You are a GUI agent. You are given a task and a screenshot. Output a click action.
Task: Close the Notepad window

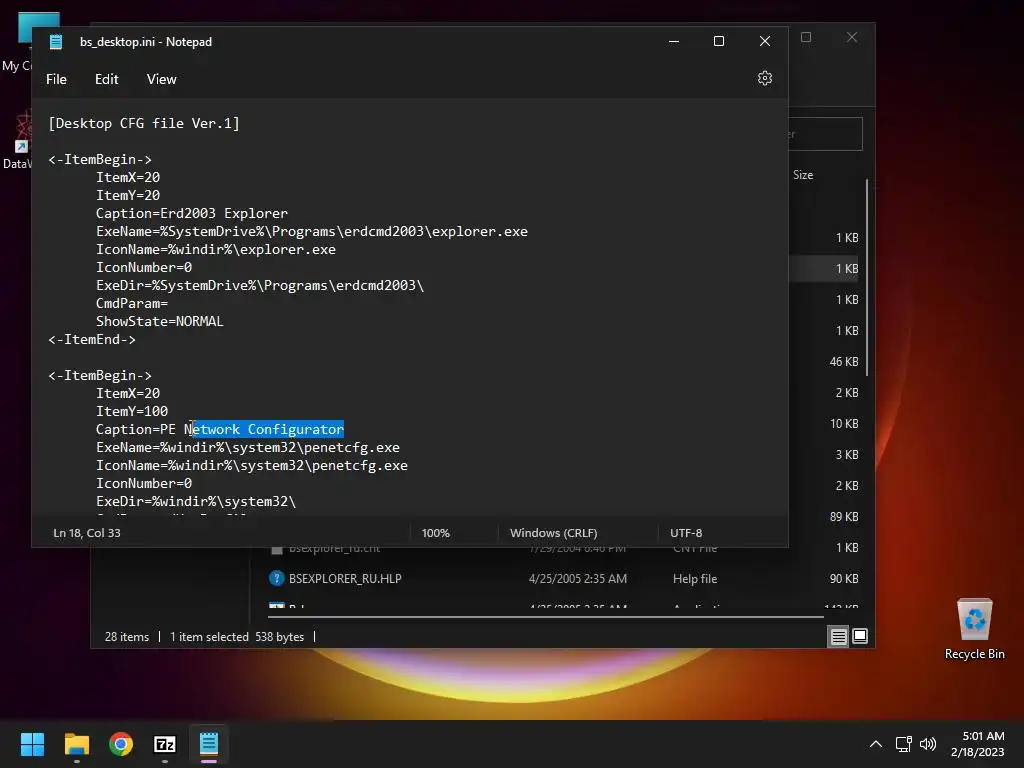click(x=765, y=41)
